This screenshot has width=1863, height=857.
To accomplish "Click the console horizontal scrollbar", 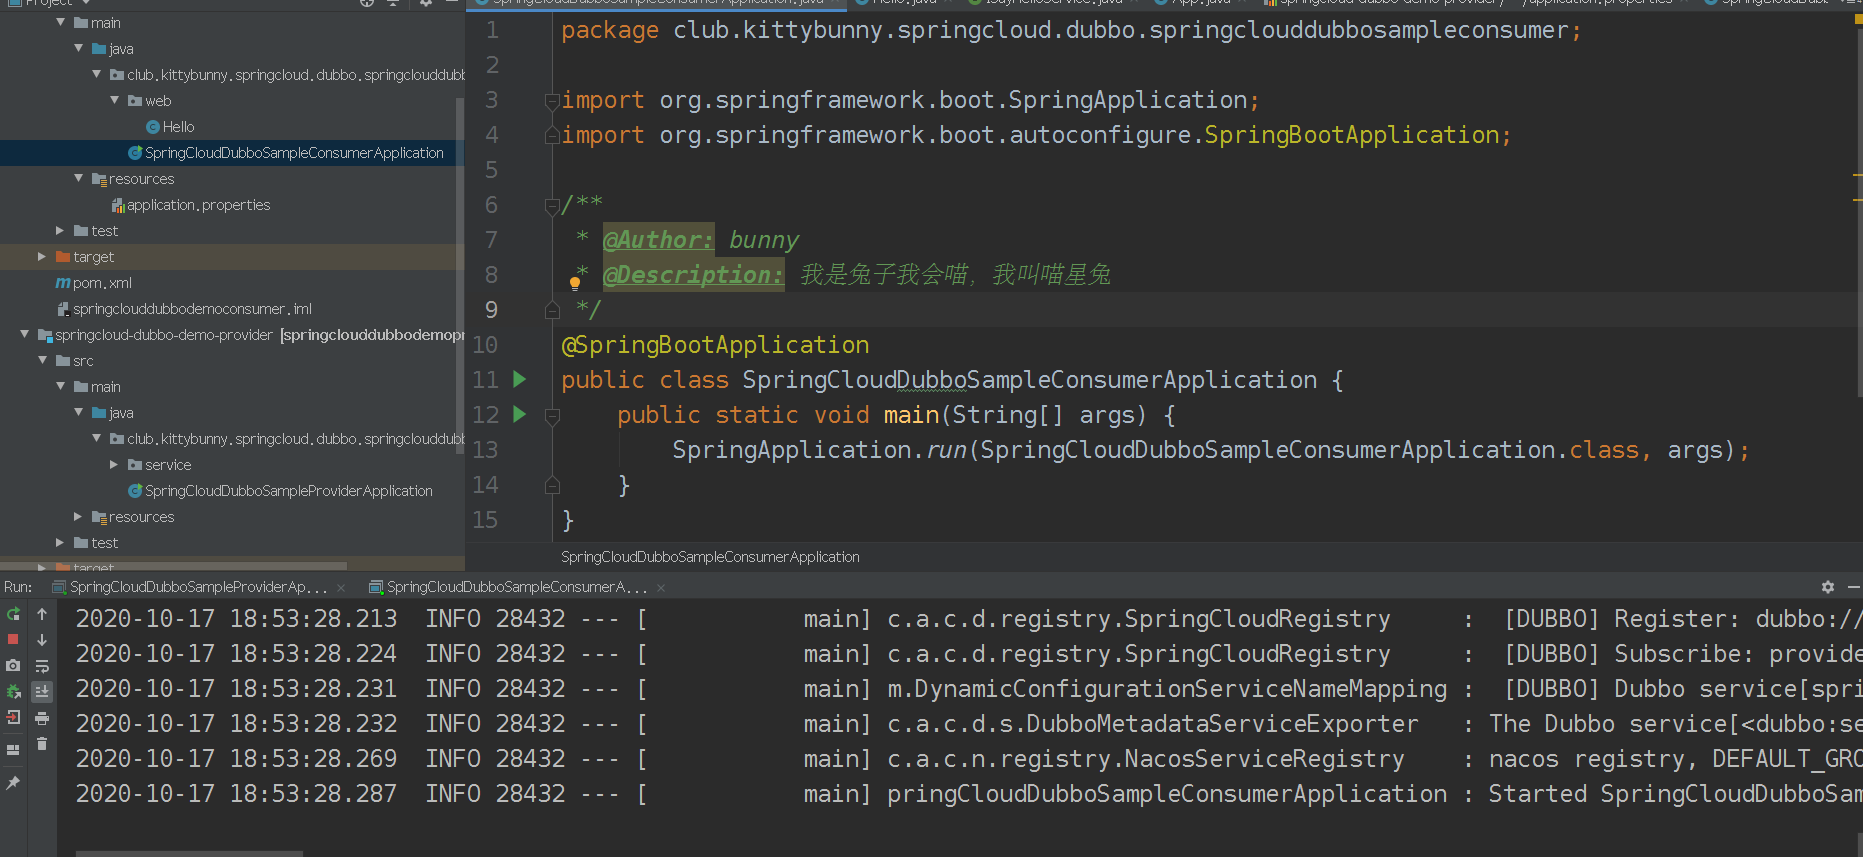I will pos(189,853).
